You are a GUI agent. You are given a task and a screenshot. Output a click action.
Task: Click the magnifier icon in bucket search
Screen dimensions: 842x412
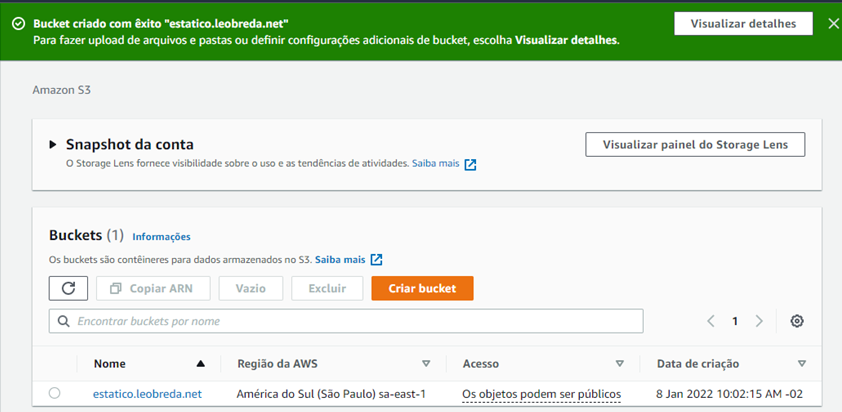pos(63,321)
